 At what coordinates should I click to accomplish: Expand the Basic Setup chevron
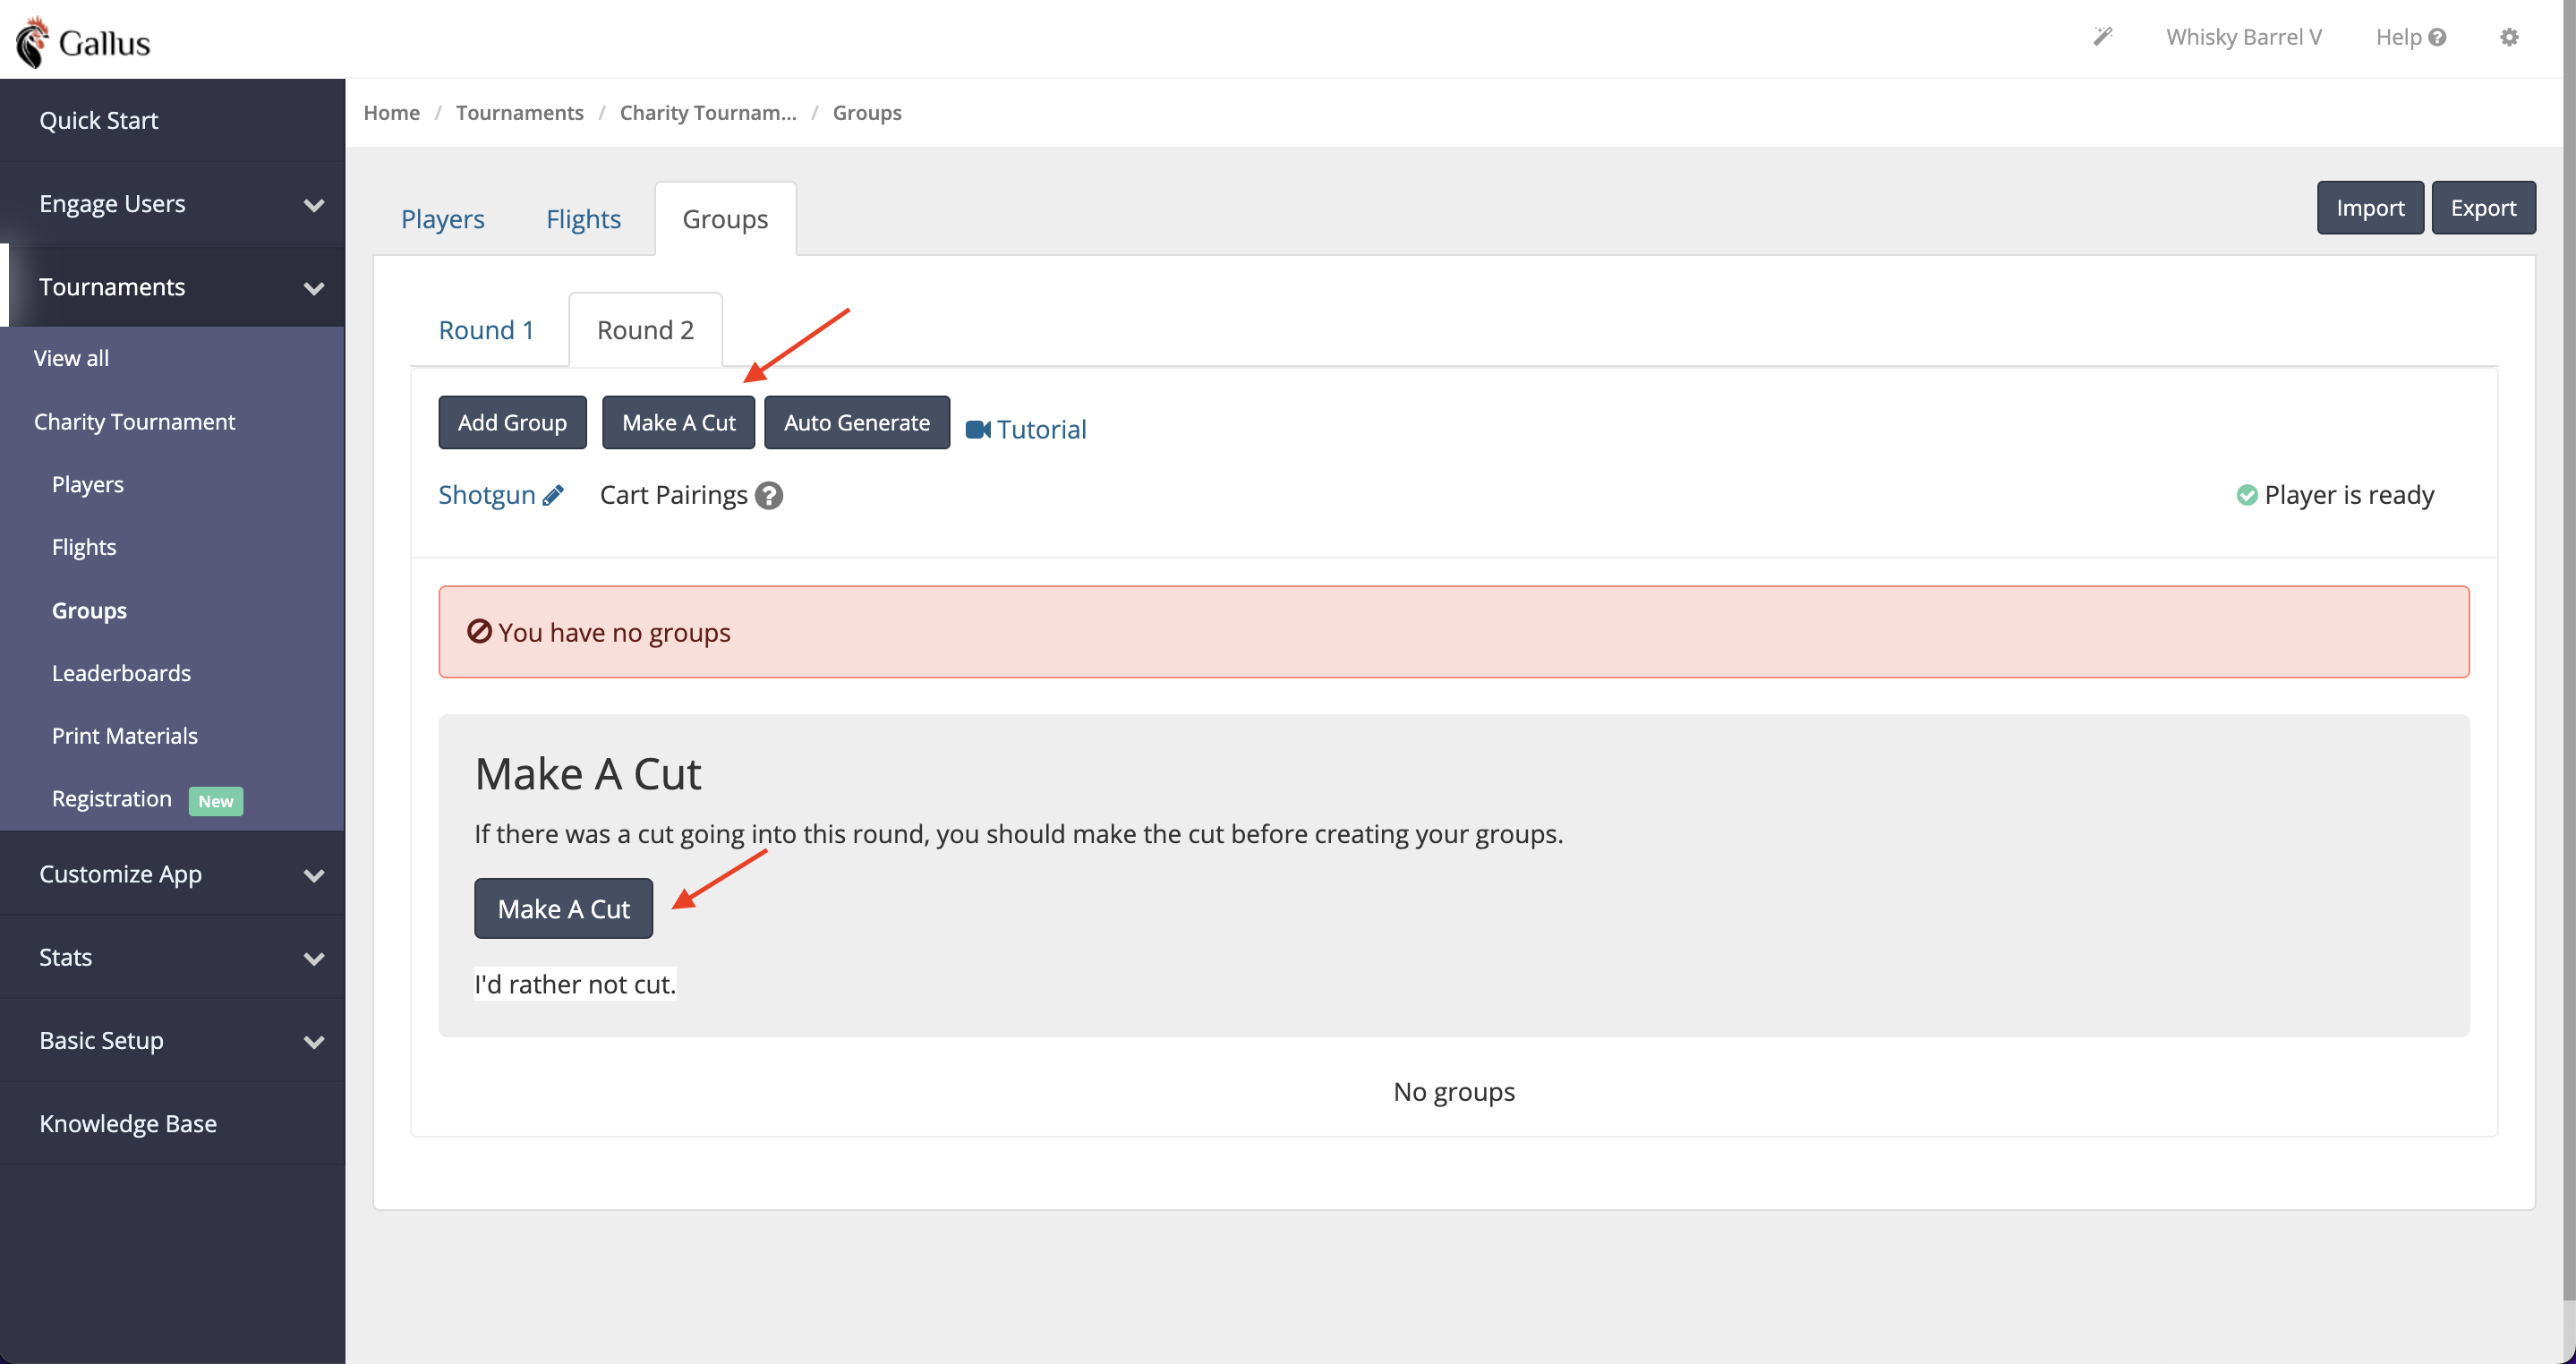(x=314, y=1041)
